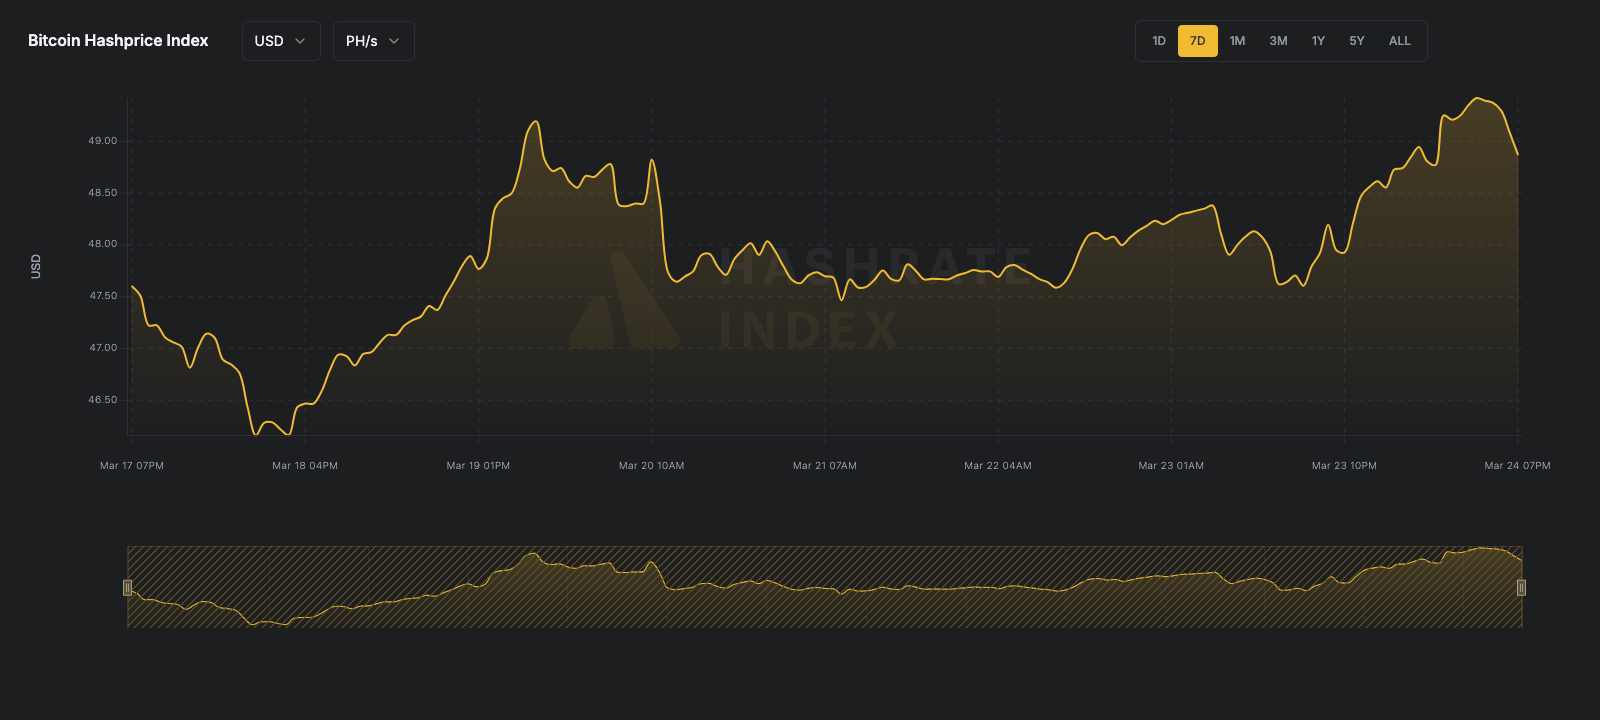Switch to the 1M range
1600x720 pixels.
coord(1238,41)
